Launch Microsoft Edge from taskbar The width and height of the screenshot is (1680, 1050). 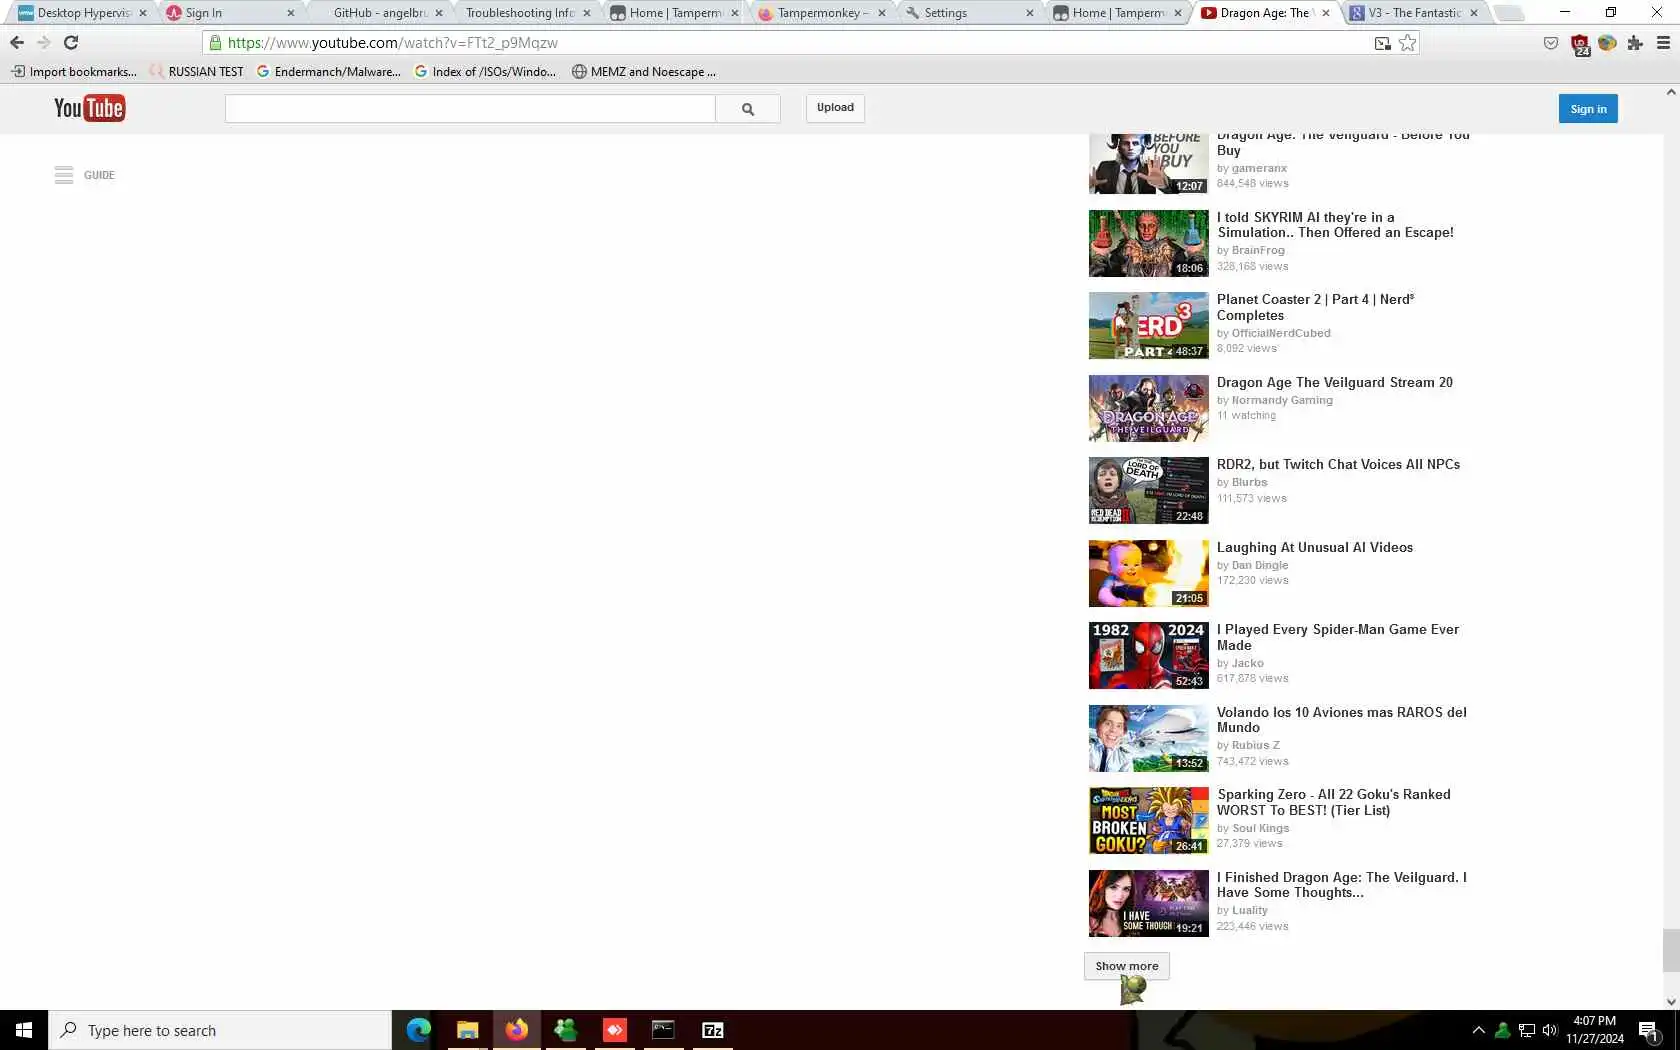(419, 1030)
